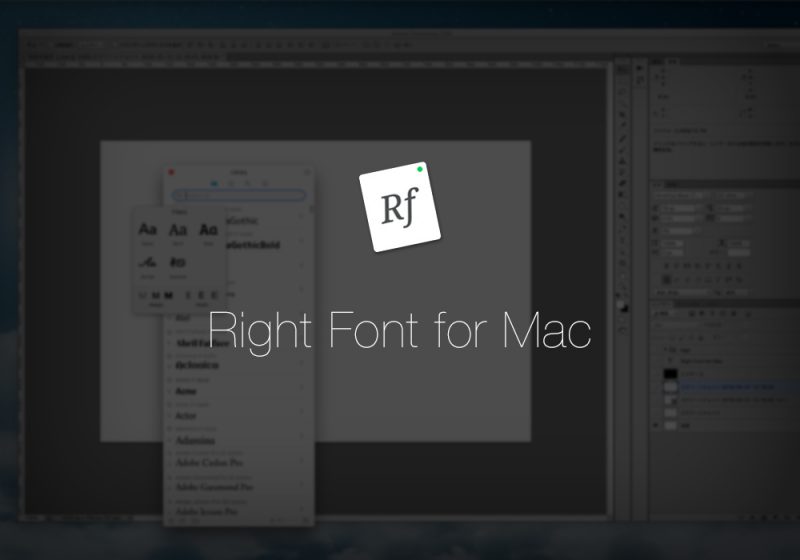This screenshot has height=560, width=800.
Task: Select the Acme font row
Action: (238, 389)
